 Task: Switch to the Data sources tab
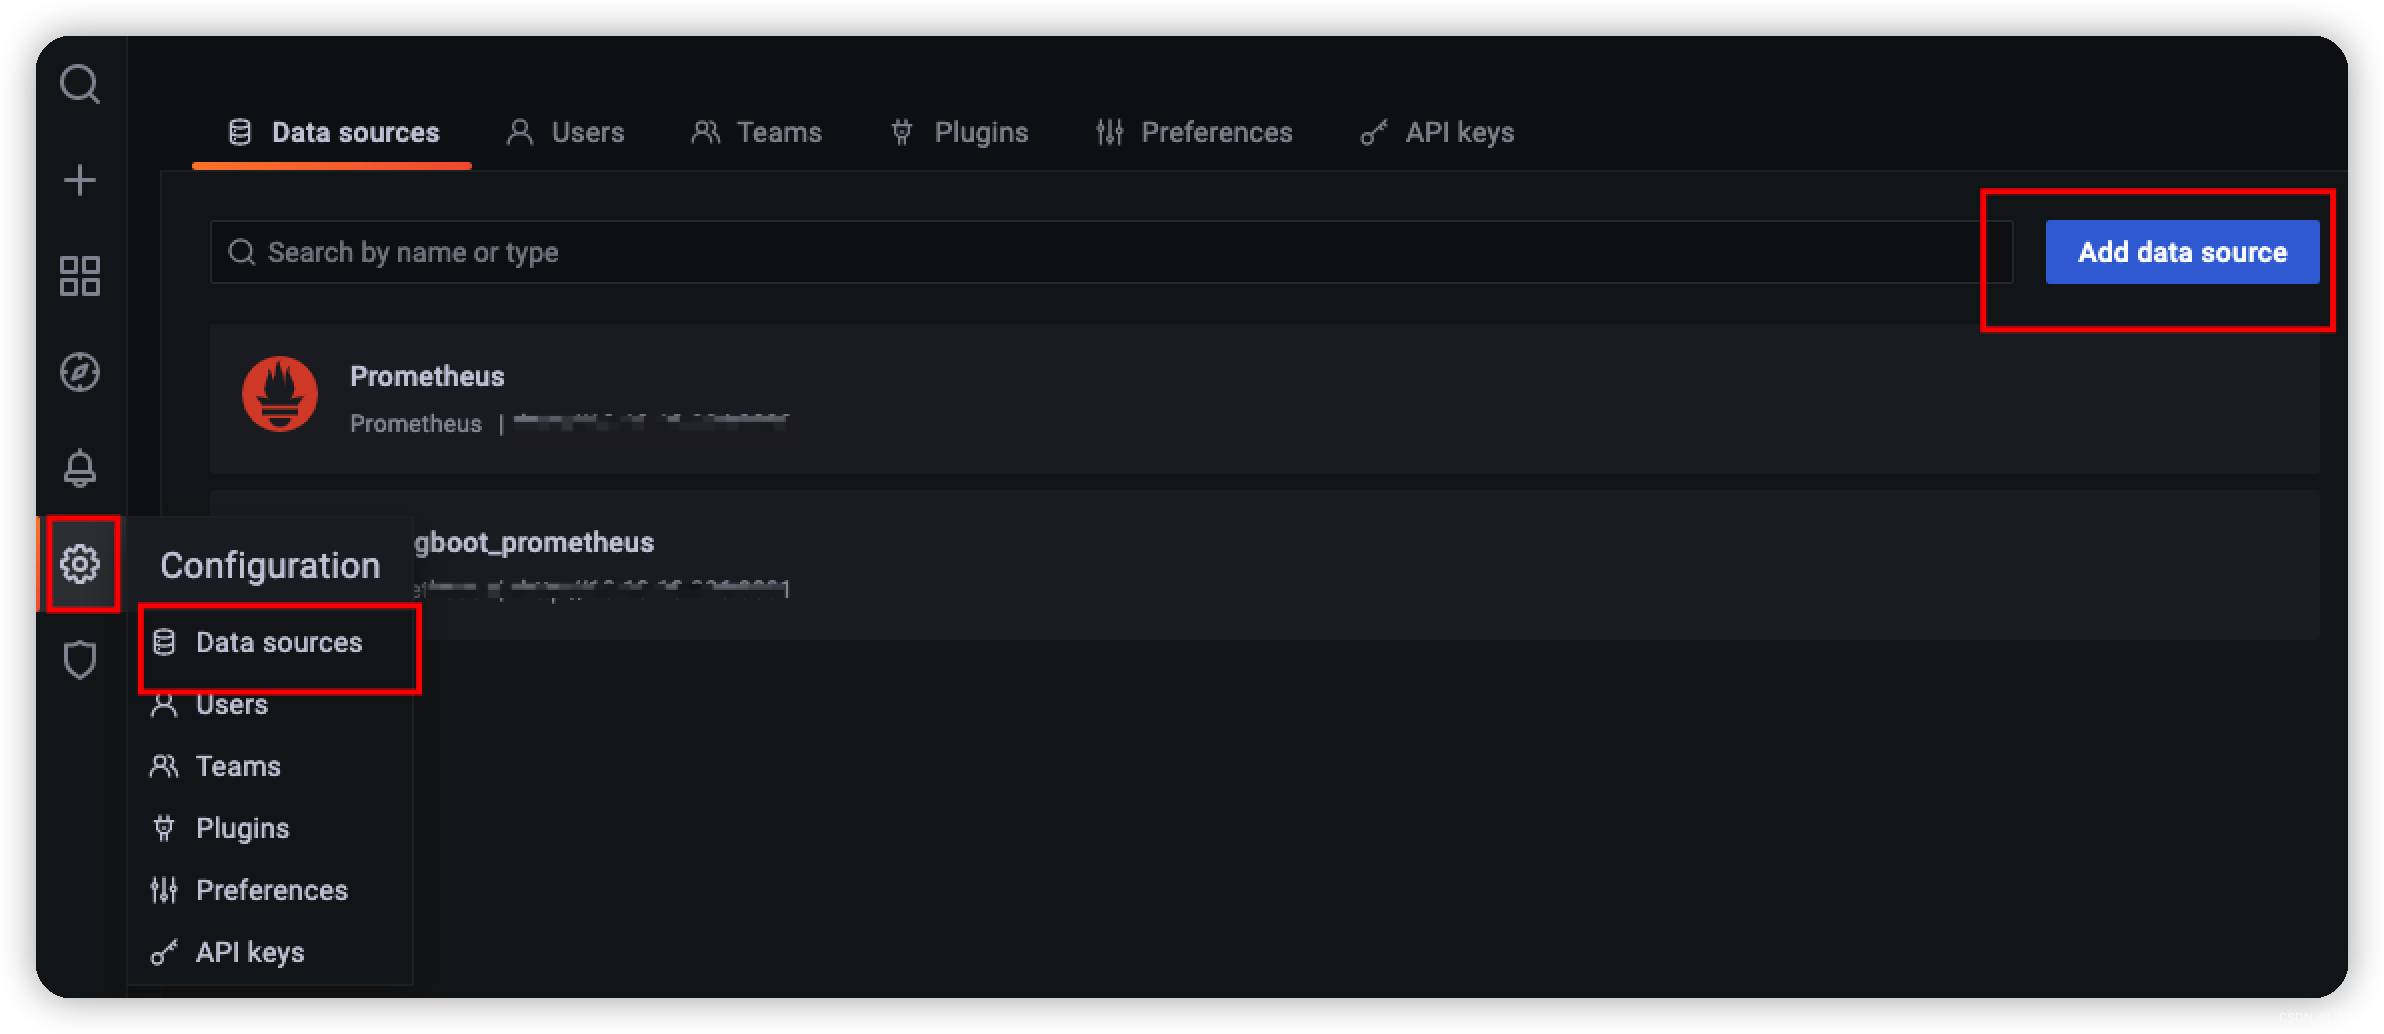(333, 132)
